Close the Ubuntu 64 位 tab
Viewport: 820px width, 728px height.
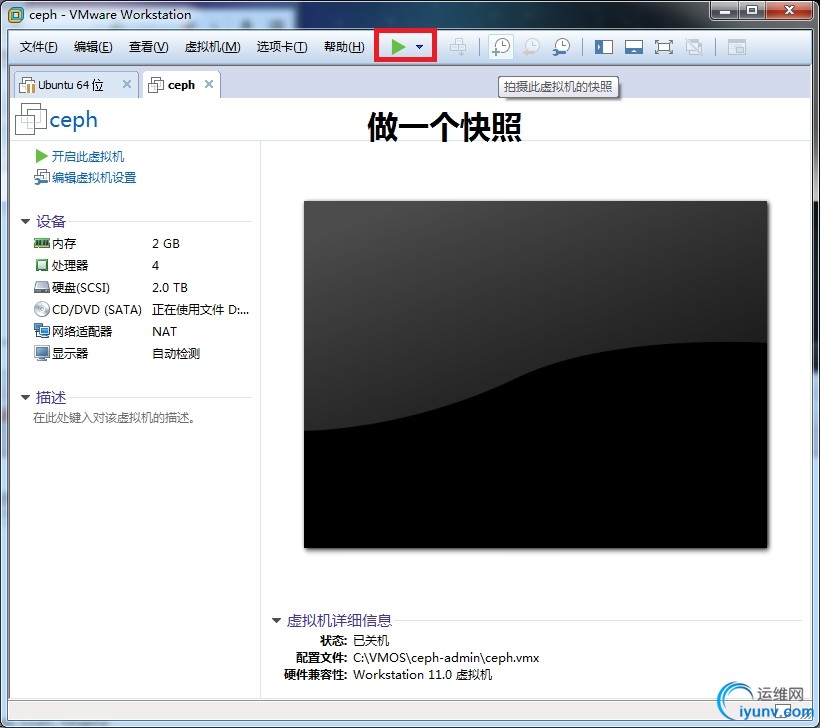127,84
